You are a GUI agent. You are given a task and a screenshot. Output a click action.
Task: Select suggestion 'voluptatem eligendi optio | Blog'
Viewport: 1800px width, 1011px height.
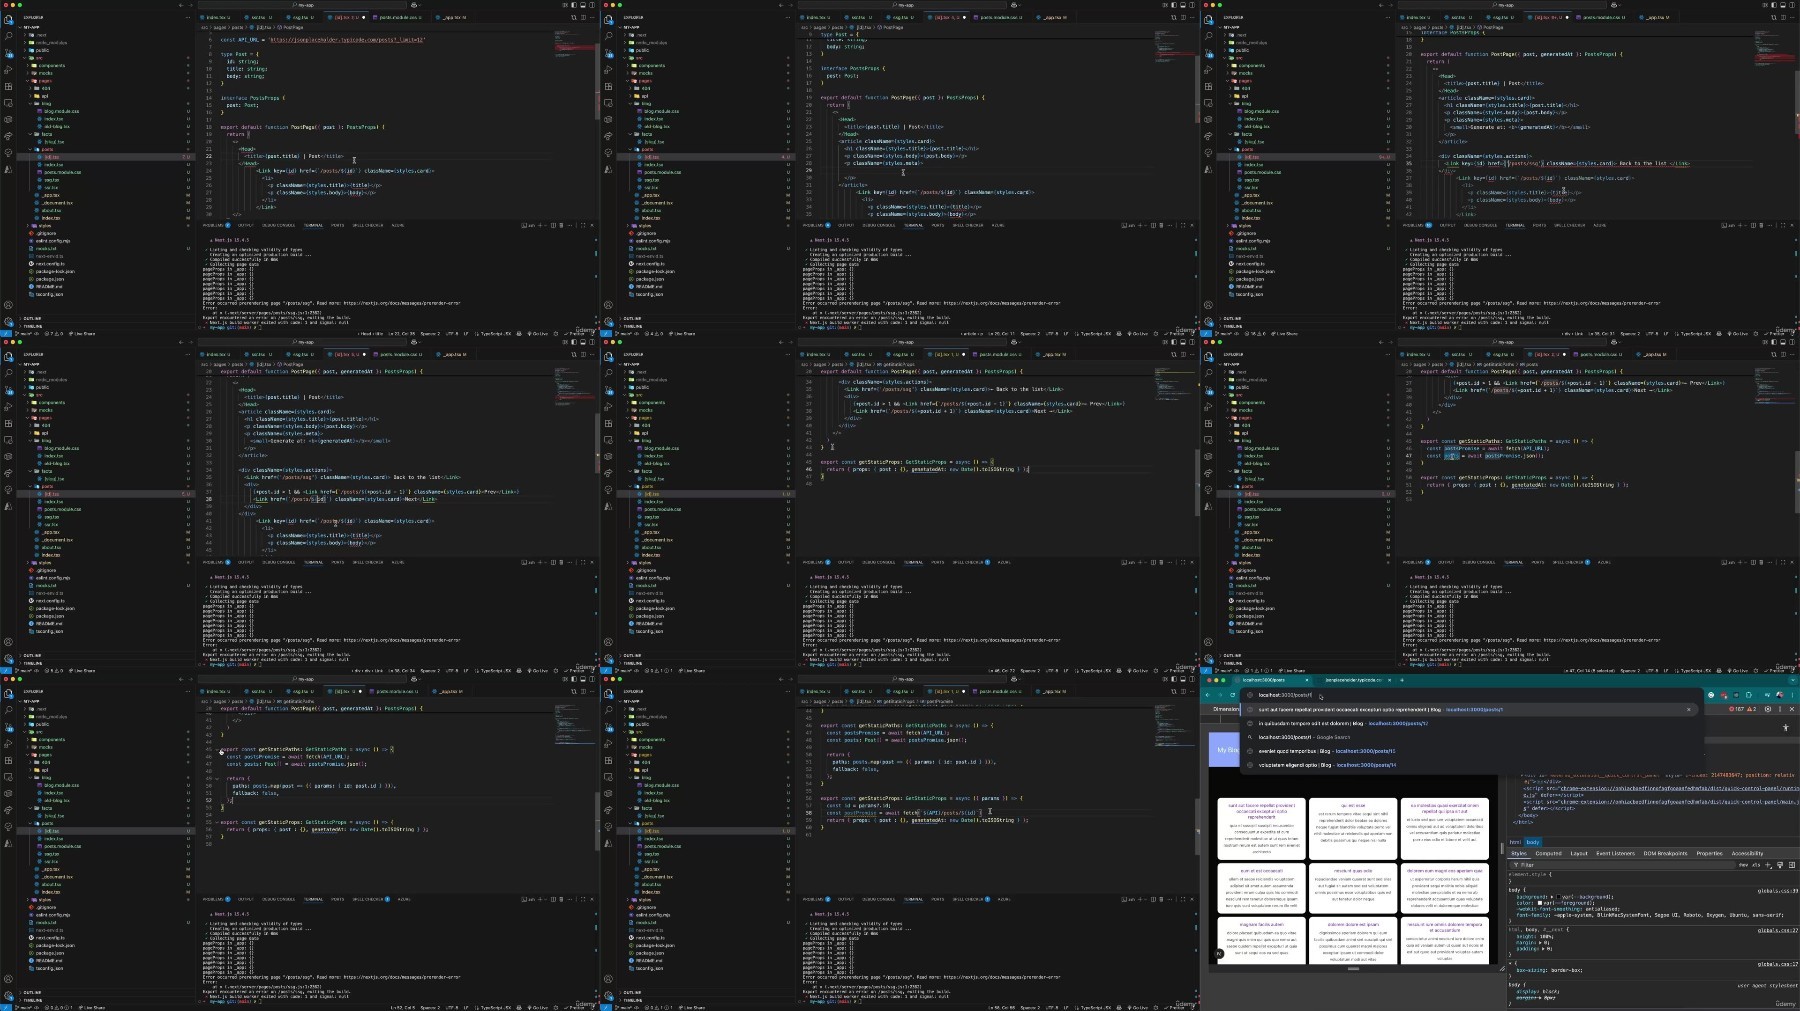coord(1470,765)
